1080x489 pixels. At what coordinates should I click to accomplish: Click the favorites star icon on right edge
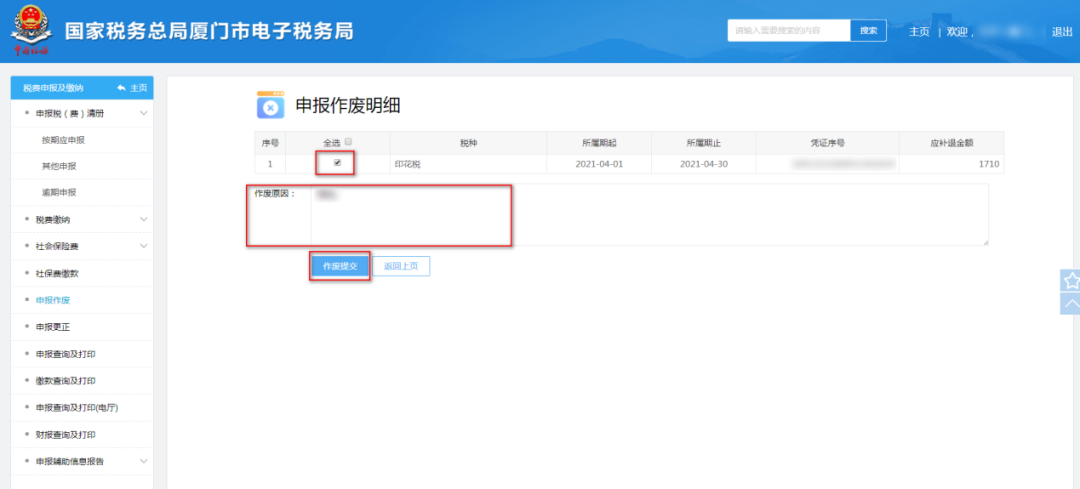click(x=1070, y=281)
